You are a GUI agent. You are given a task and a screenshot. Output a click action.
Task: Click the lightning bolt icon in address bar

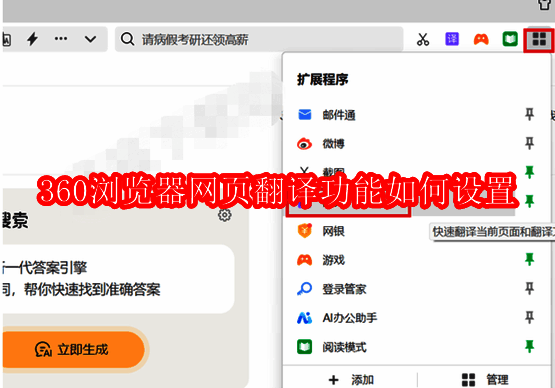tap(33, 39)
